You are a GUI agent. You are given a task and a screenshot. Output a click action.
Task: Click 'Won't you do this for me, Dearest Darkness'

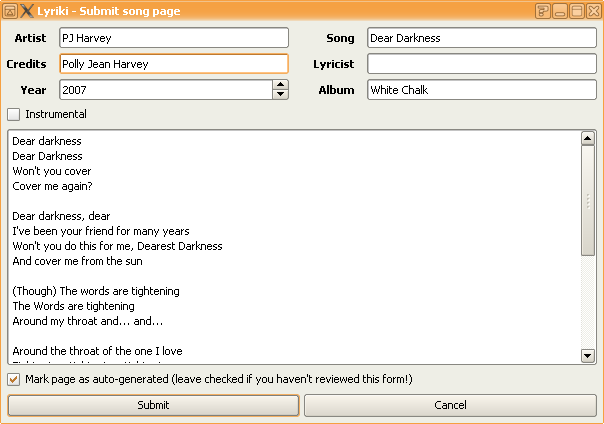117,246
